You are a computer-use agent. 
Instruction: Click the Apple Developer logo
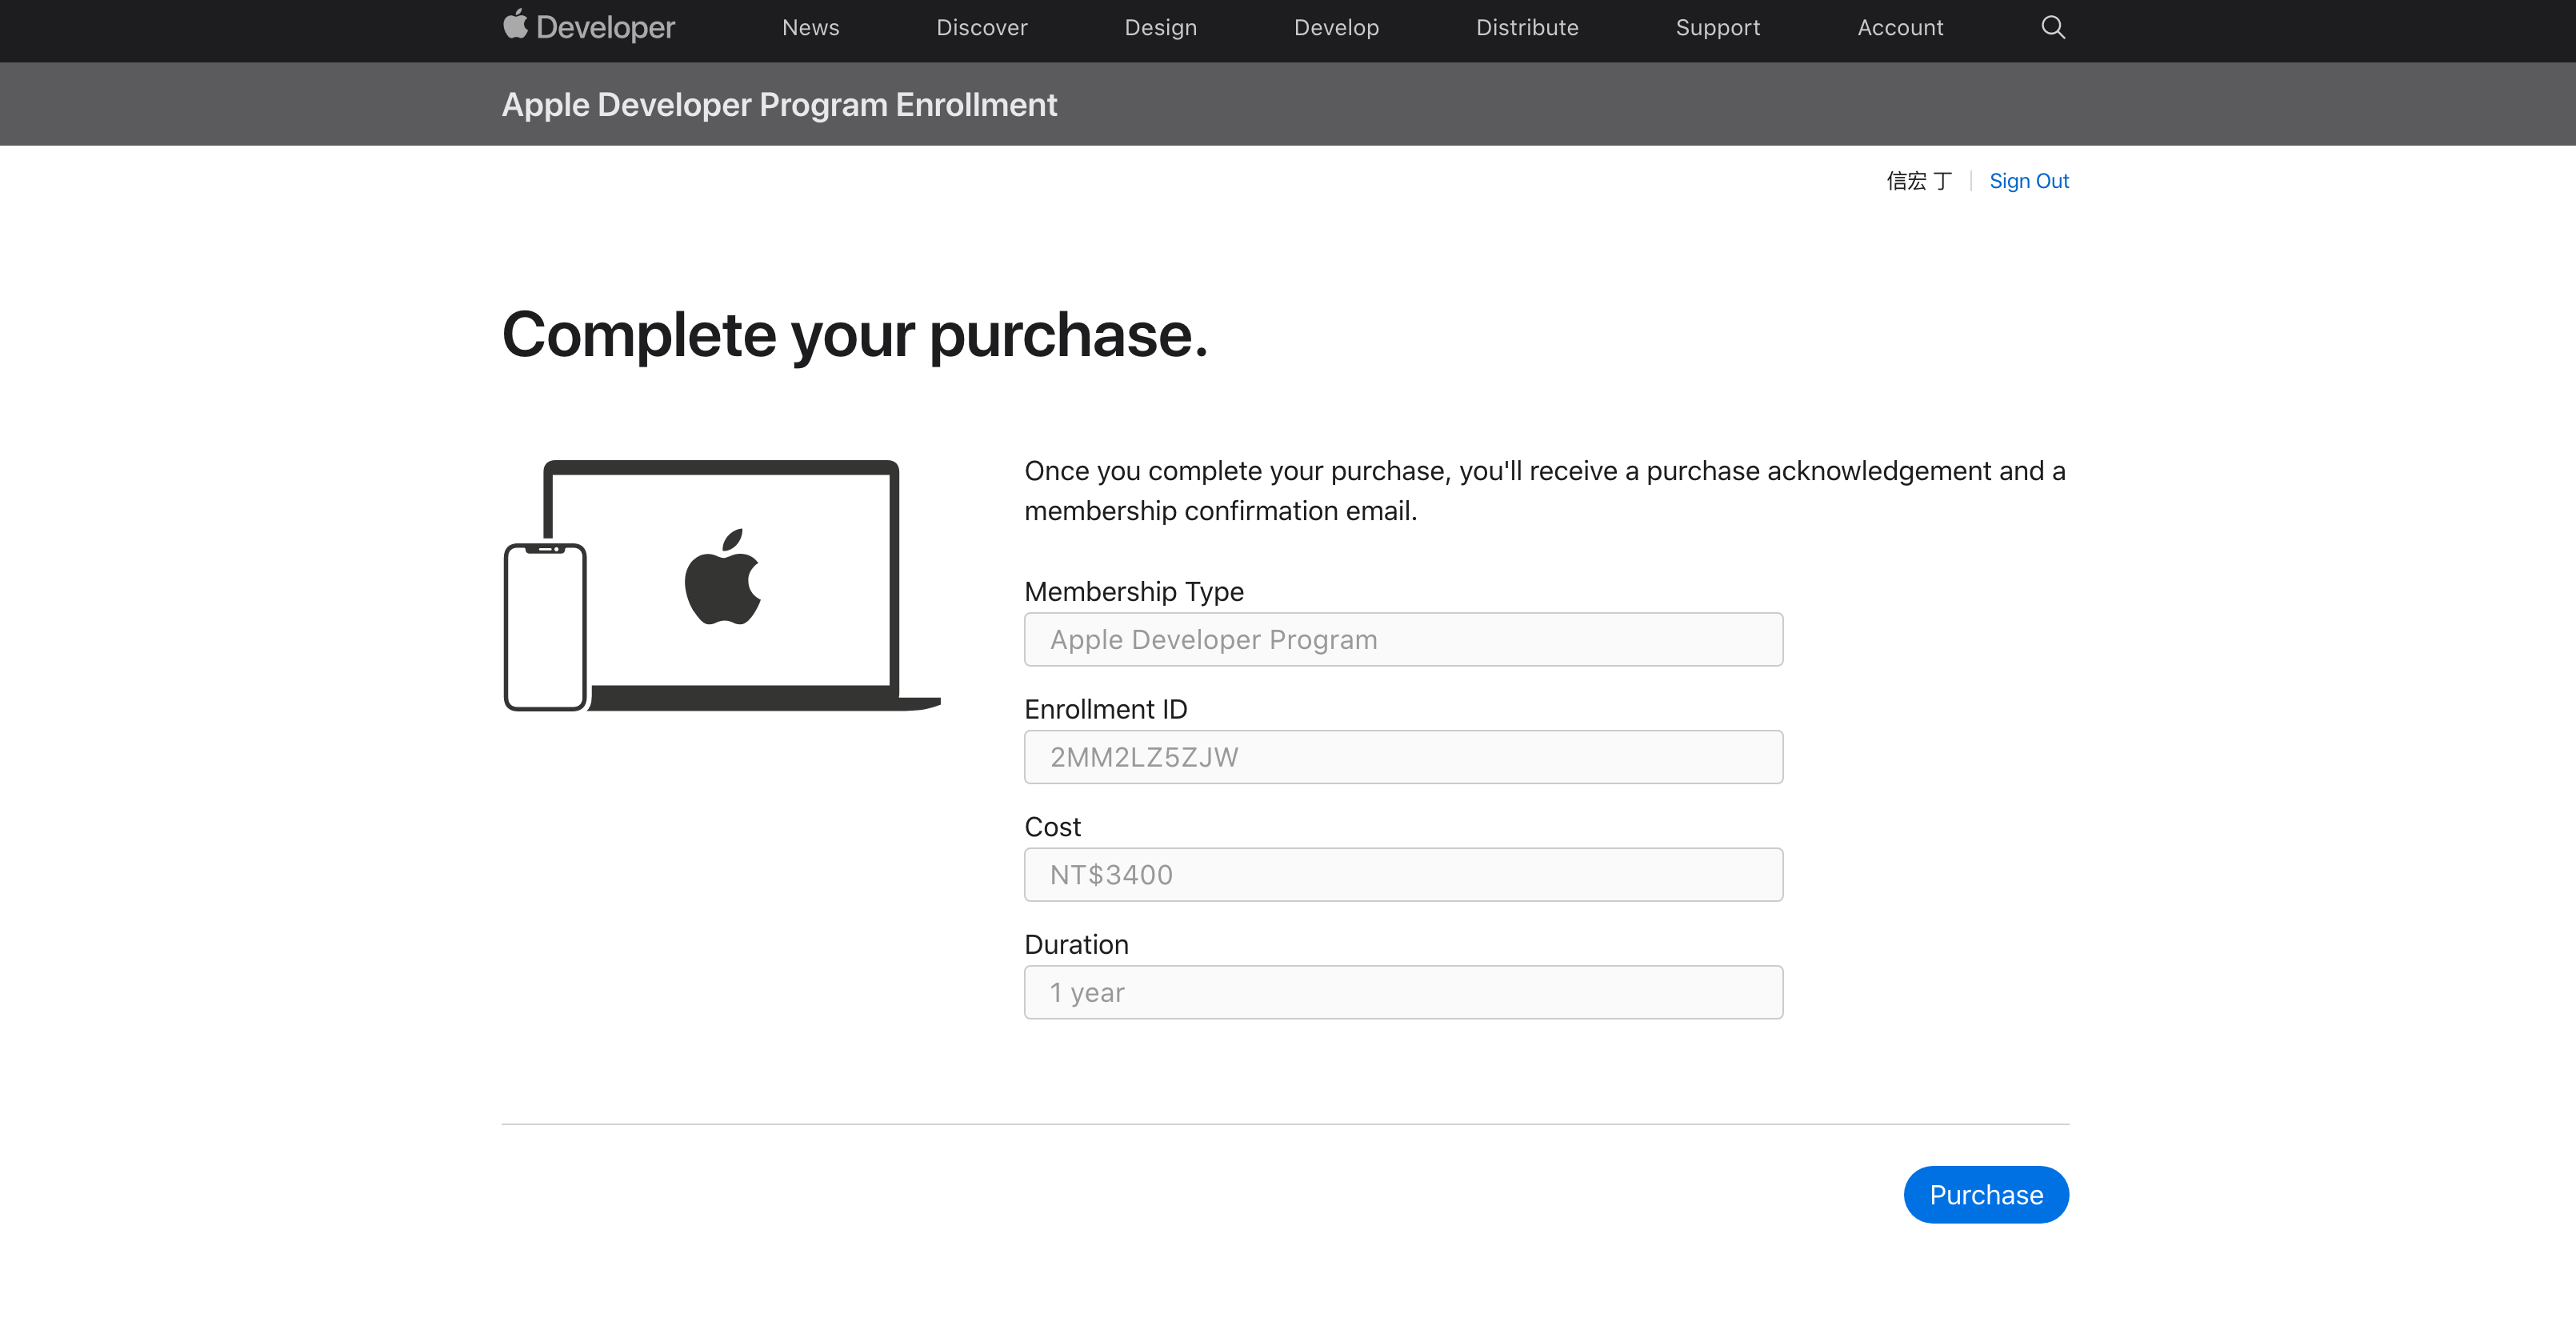[589, 27]
